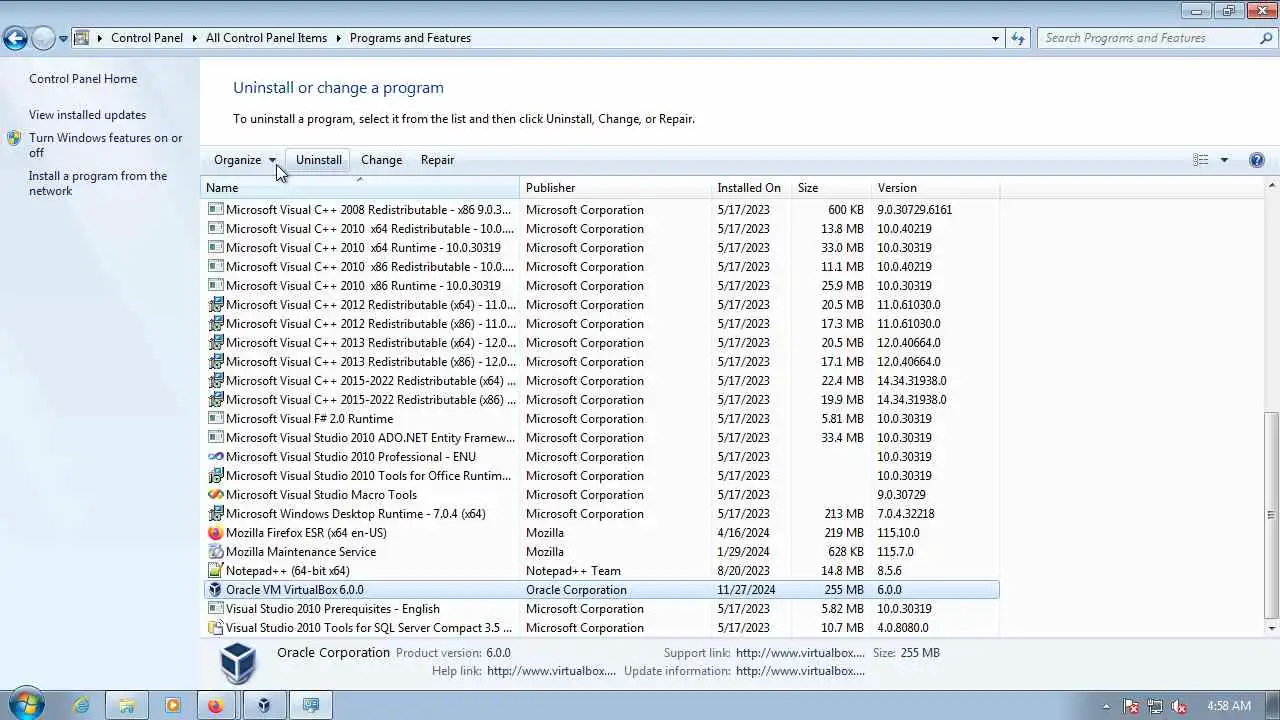Screen dimensions: 1280x720
Task: Sort by the Size column header
Action: [x=832, y=188]
